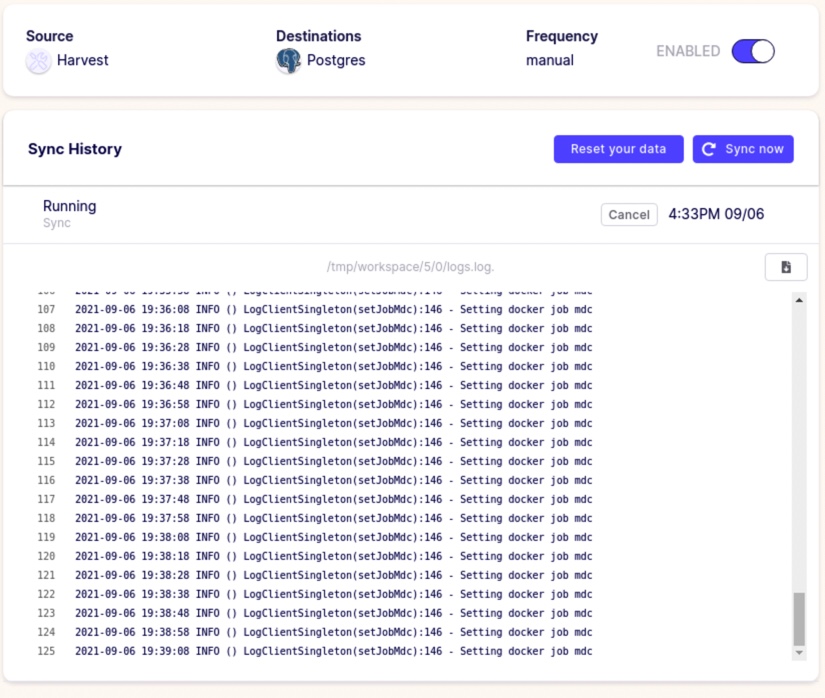Start a sync with Sync now
This screenshot has width=825, height=698.
(x=743, y=149)
